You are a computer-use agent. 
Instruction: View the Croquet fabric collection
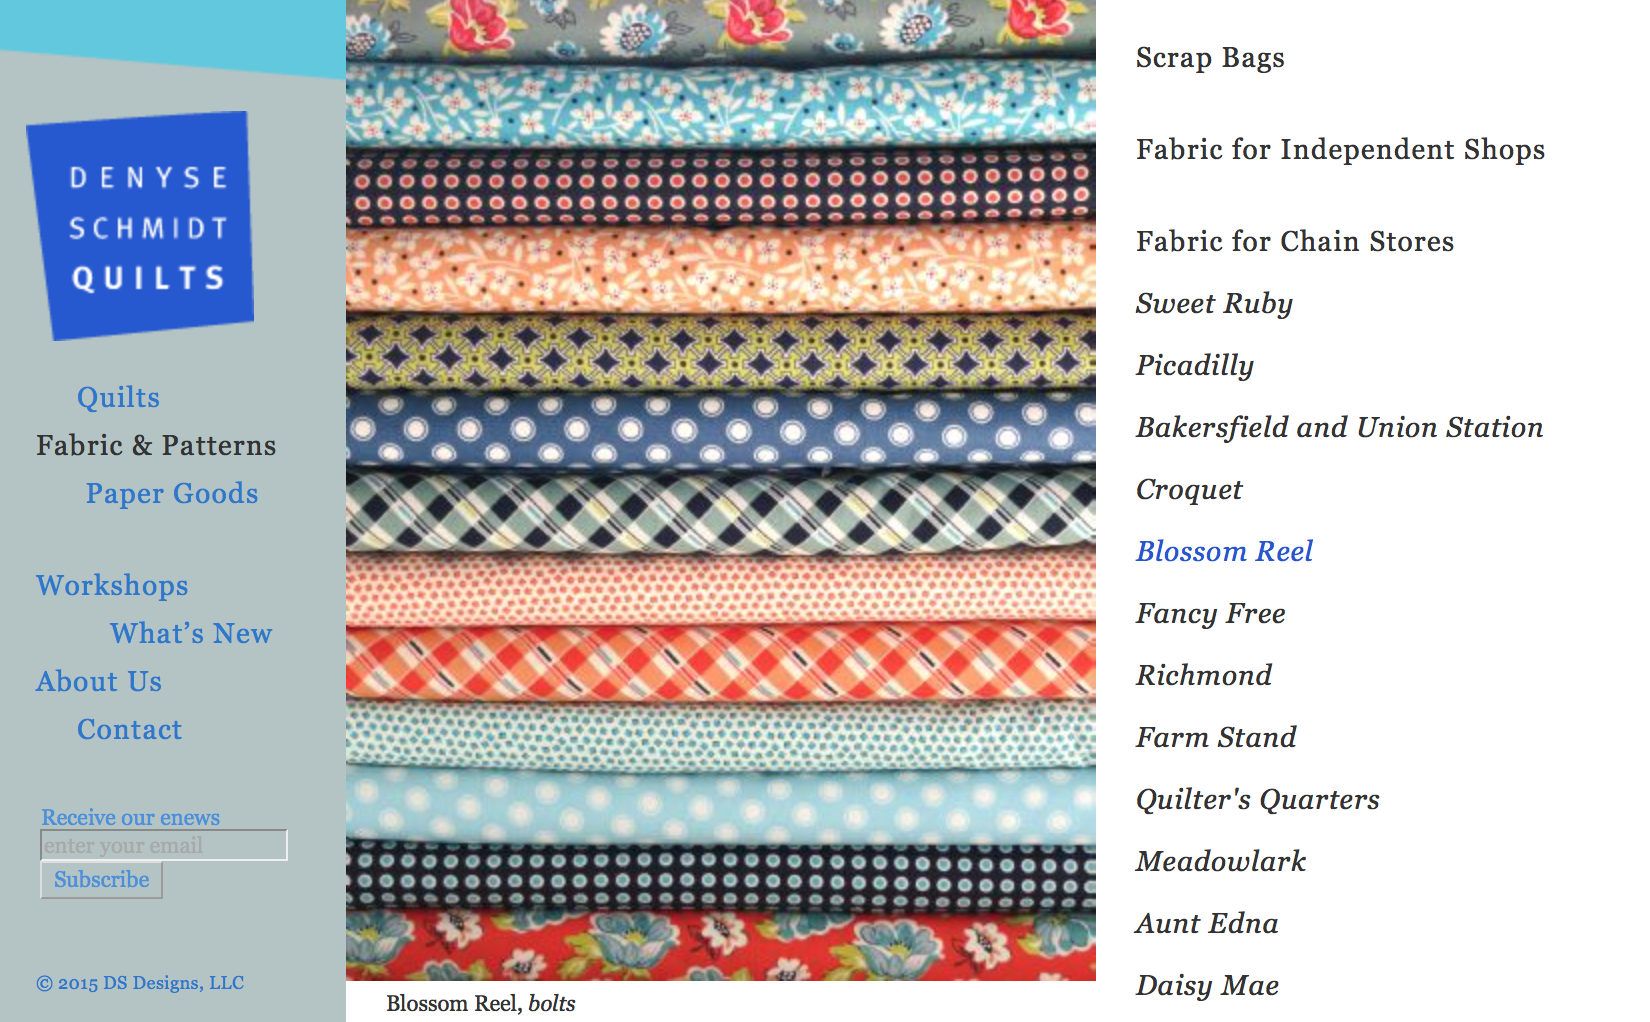point(1189,490)
